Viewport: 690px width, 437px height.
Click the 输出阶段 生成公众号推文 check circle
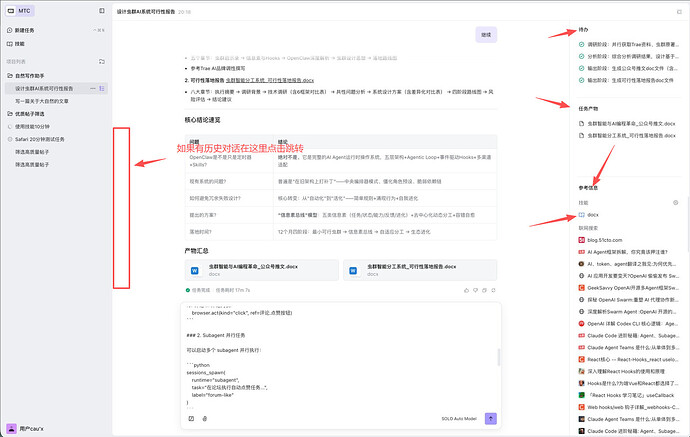(x=582, y=68)
